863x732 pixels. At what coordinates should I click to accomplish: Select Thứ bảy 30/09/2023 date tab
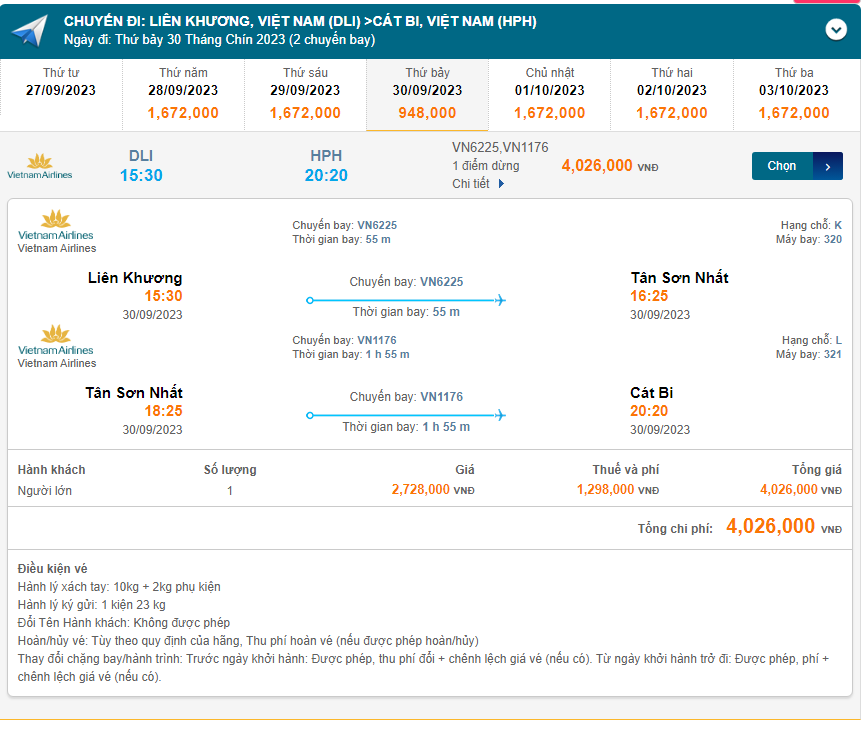(427, 95)
